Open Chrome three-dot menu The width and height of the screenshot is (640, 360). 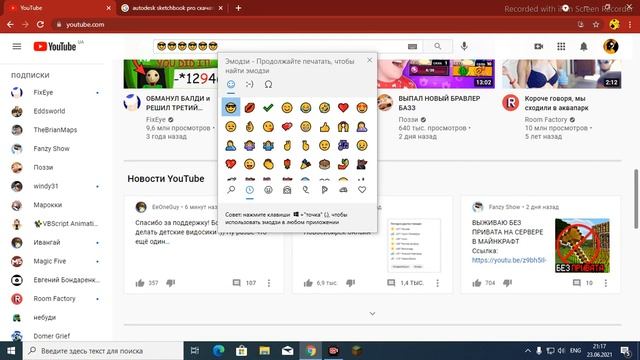630,24
